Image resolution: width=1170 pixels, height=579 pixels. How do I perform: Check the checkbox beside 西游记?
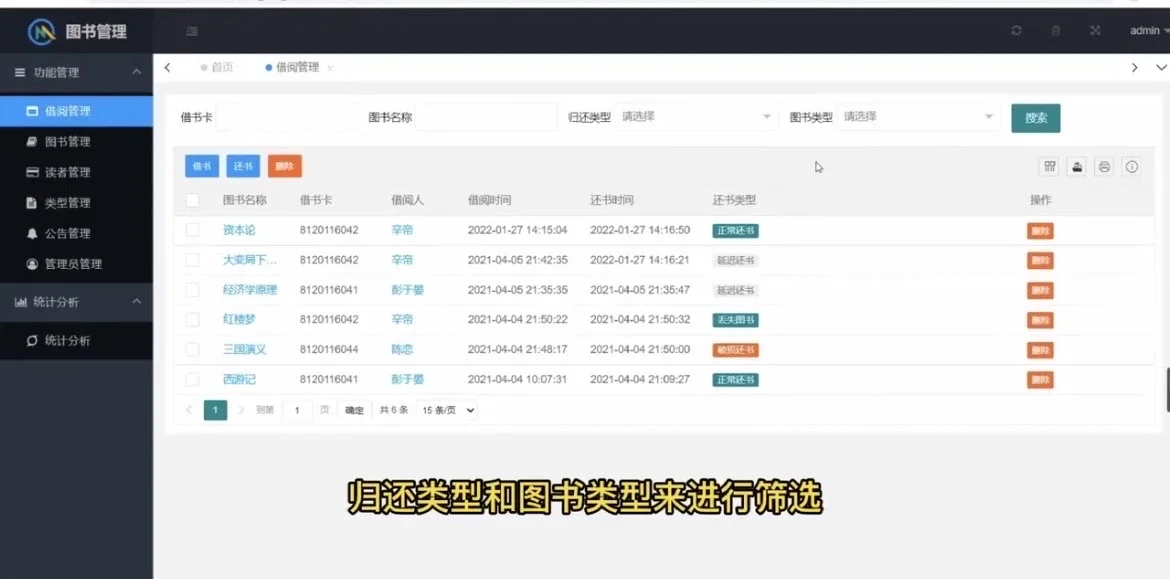point(193,380)
